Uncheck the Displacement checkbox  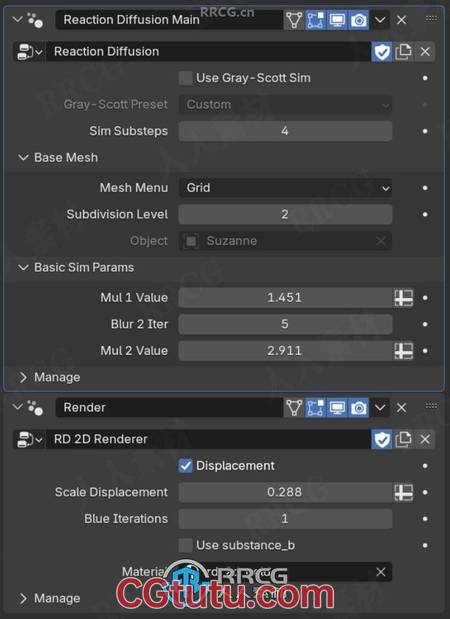186,466
